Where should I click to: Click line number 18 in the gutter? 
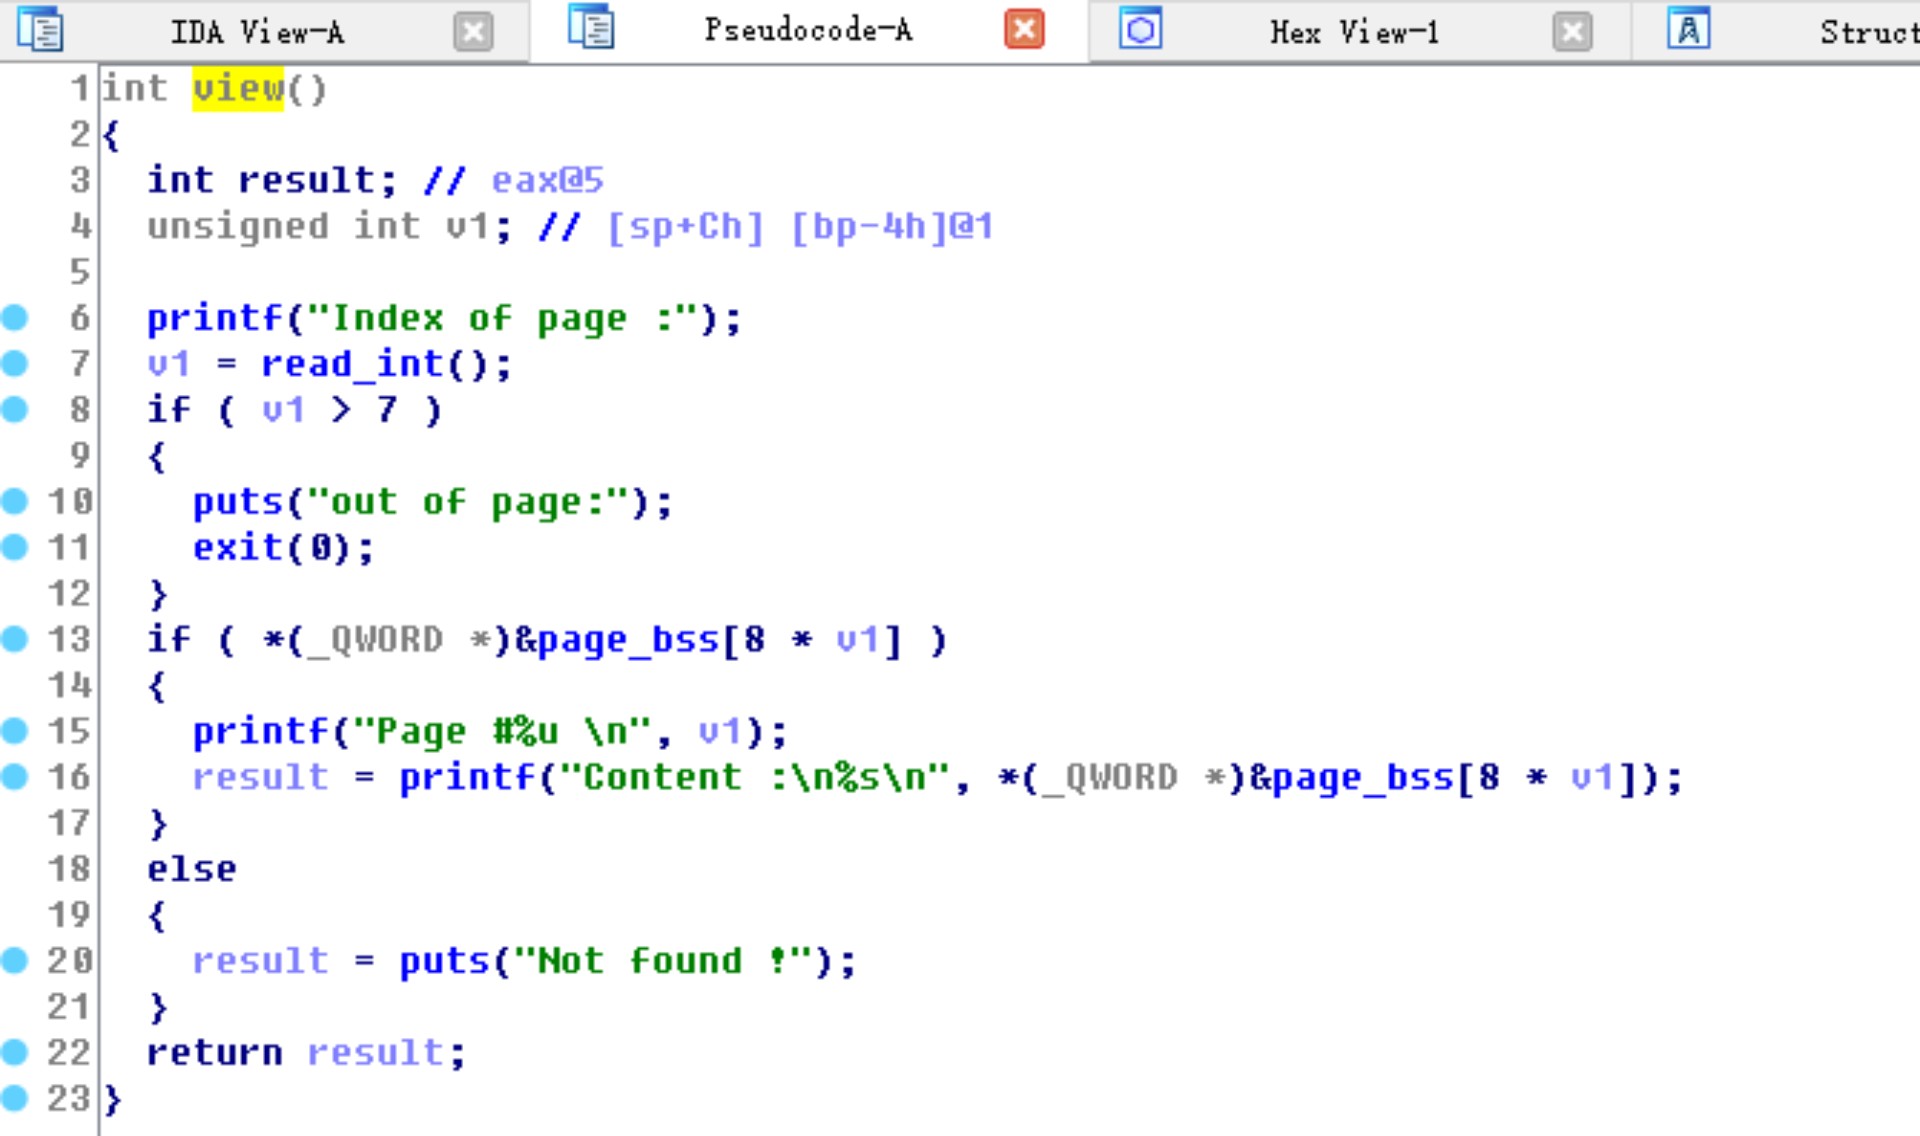click(x=69, y=869)
